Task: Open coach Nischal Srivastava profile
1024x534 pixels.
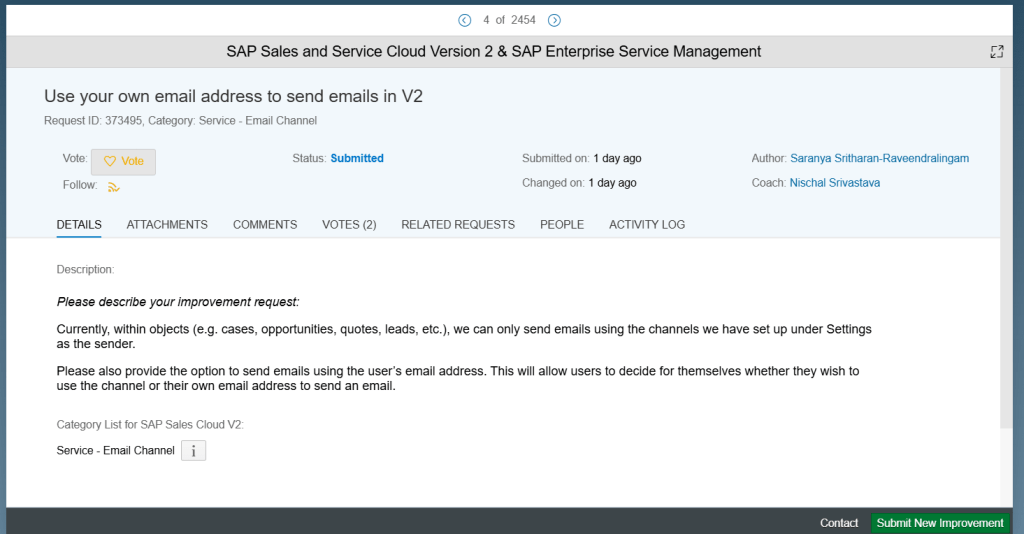Action: [x=835, y=183]
